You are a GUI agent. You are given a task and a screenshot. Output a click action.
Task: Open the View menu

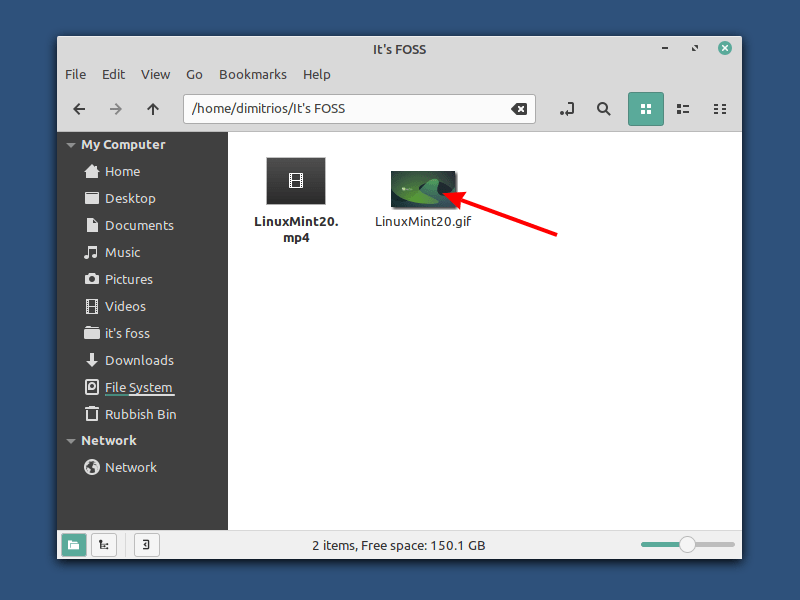point(156,74)
